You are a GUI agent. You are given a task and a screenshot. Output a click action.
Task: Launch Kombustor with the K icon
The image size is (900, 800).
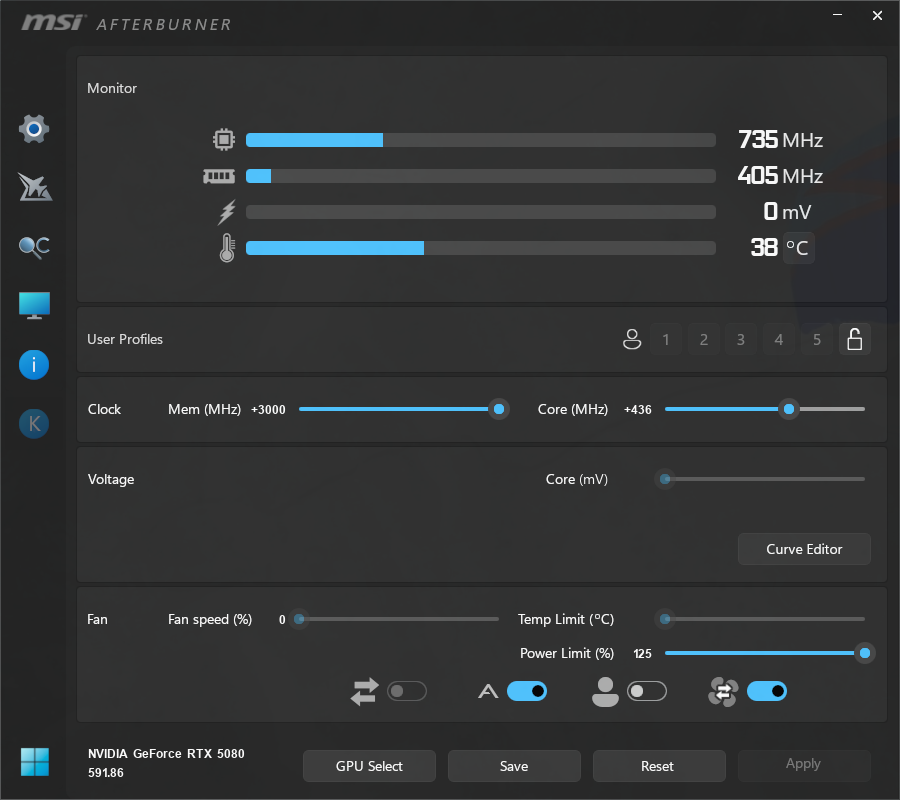click(x=34, y=423)
